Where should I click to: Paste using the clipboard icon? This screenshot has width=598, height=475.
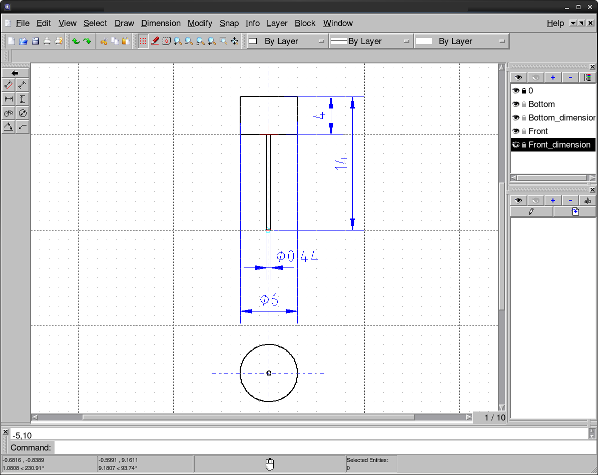point(125,41)
